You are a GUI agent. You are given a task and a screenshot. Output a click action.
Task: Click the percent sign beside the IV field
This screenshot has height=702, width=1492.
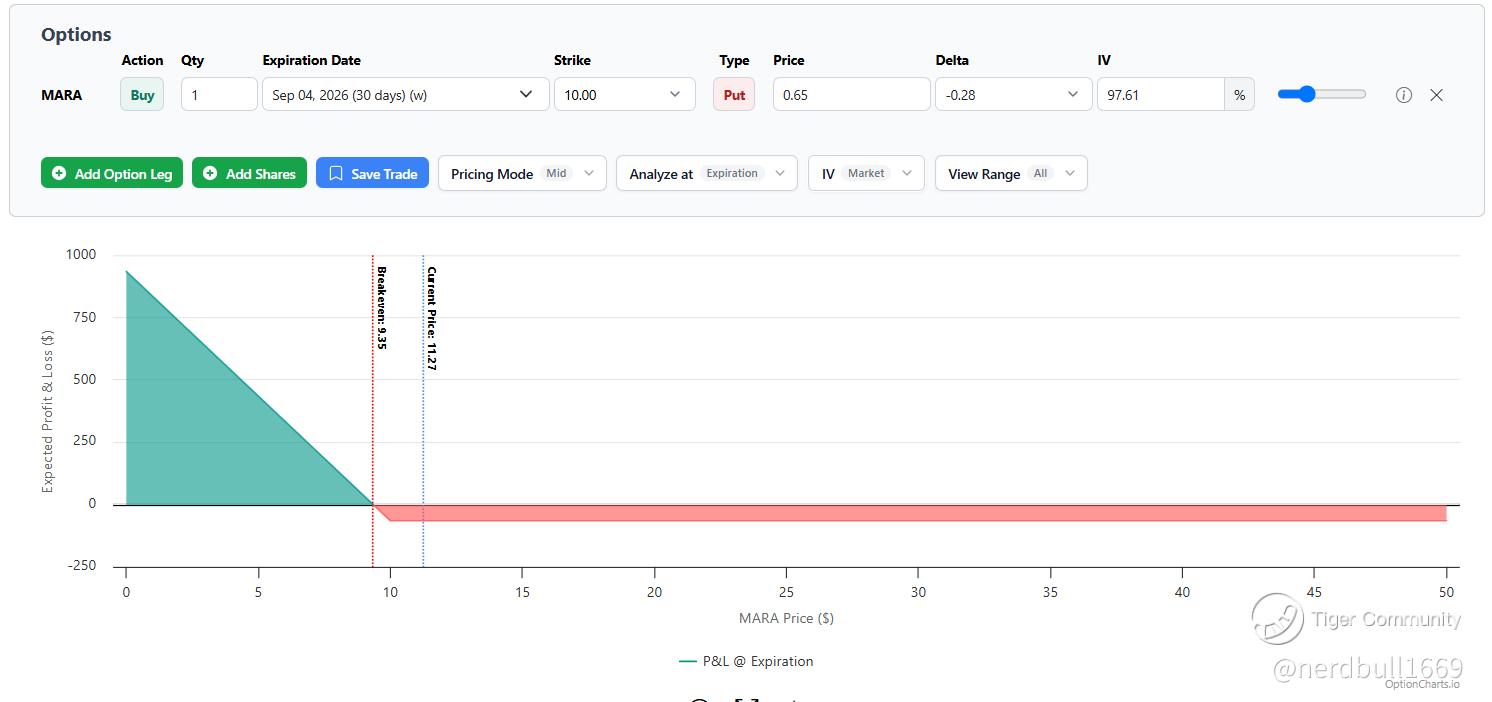pos(1239,95)
